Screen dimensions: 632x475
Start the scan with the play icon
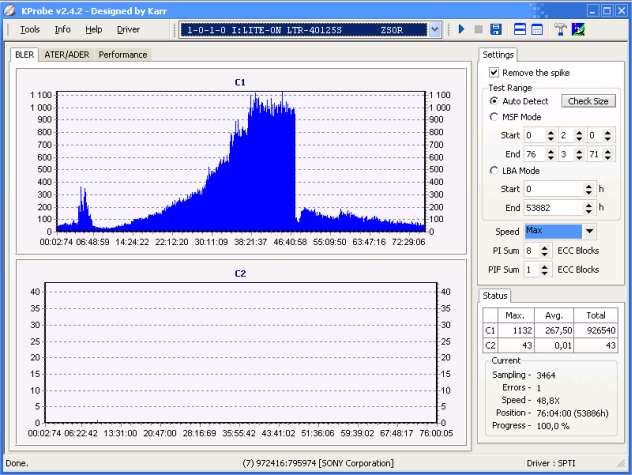pos(462,29)
